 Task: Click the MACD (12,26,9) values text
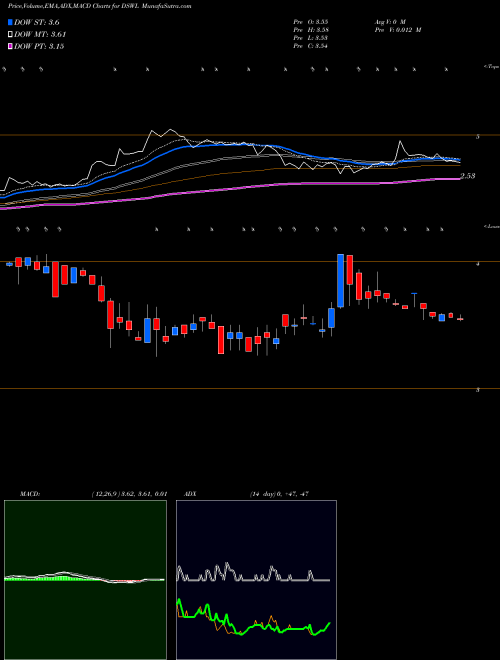pos(129,494)
